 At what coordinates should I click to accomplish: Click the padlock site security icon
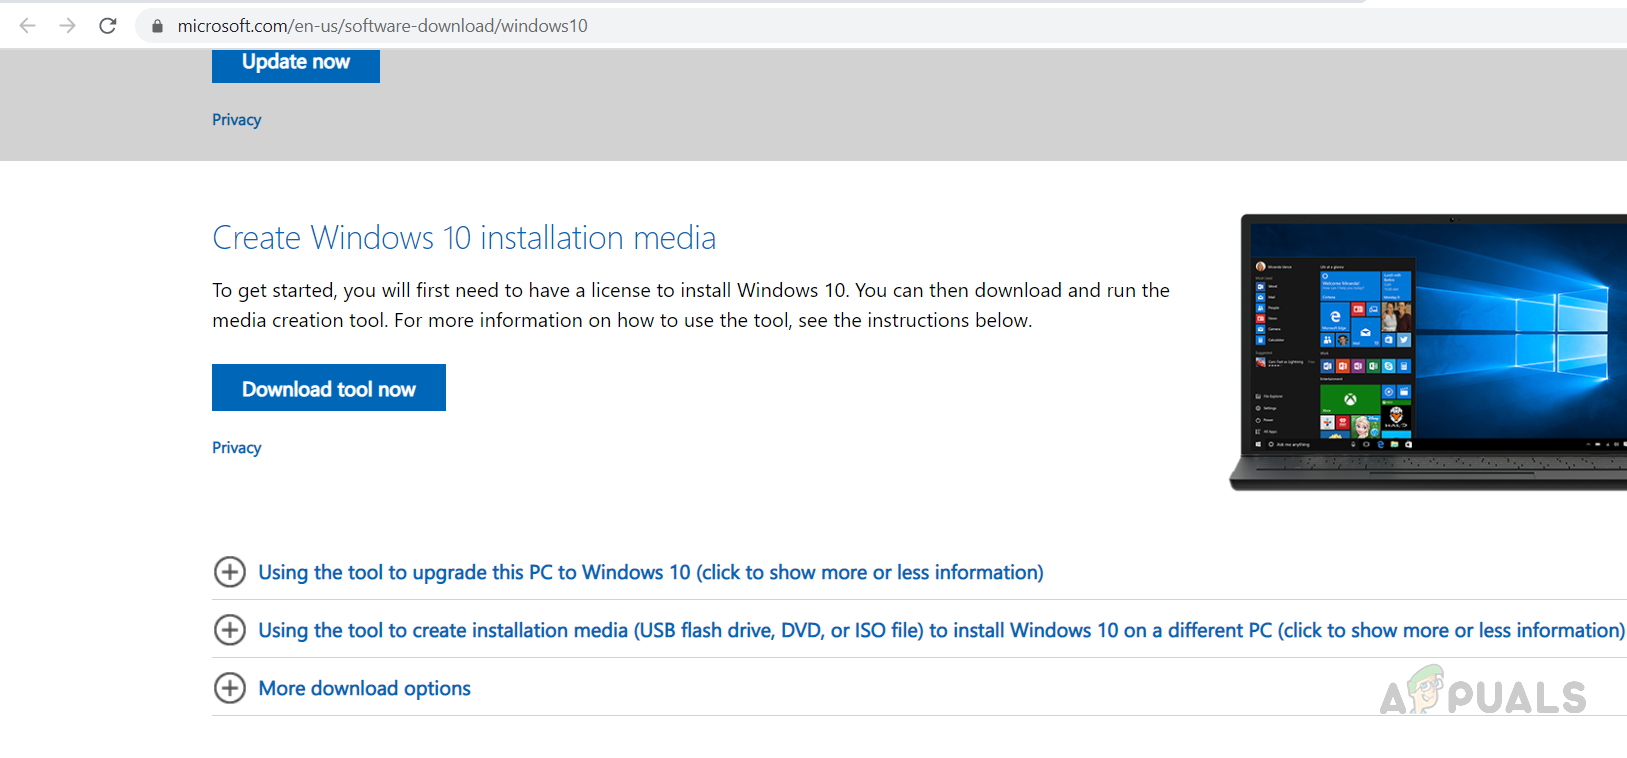point(157,26)
